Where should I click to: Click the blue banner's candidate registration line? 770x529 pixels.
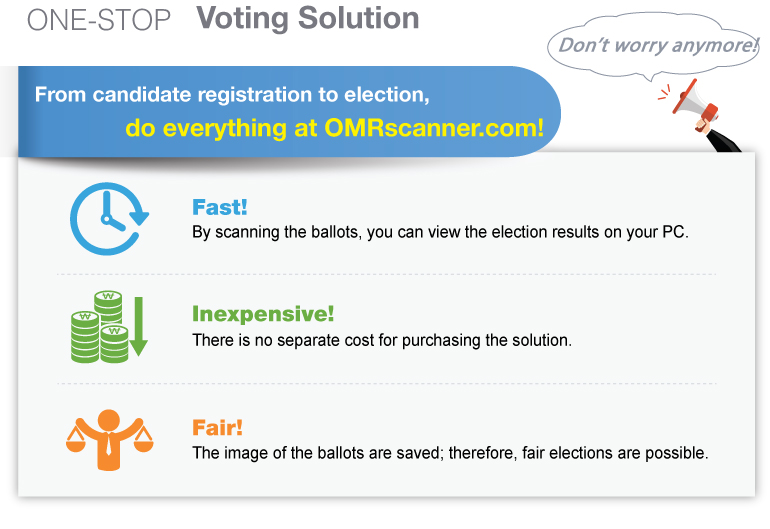click(232, 96)
